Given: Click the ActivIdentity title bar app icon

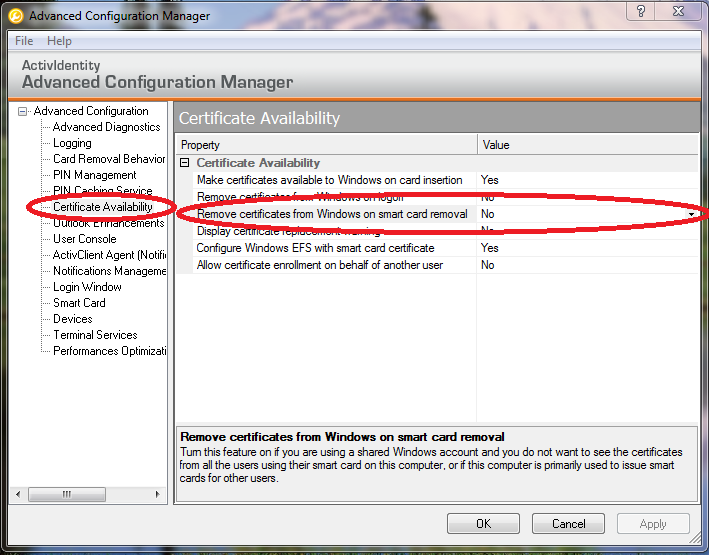Looking at the screenshot, I should coord(16,16).
